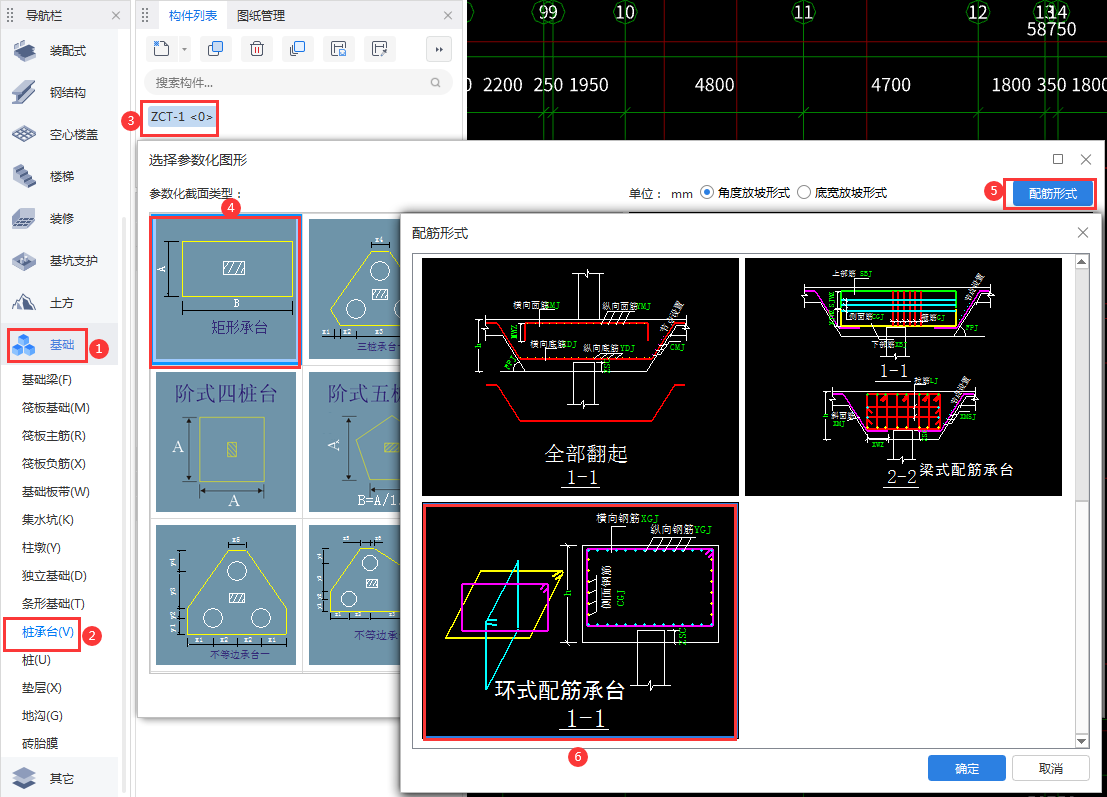Select 筏板负筋(X) item
This screenshot has height=797, width=1107.
click(x=54, y=463)
